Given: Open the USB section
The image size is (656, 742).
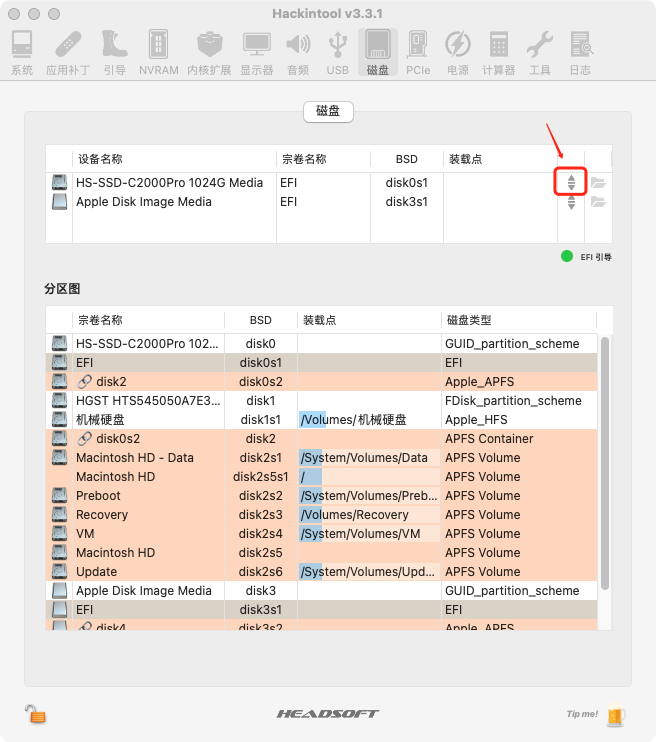Looking at the screenshot, I should coord(337,52).
